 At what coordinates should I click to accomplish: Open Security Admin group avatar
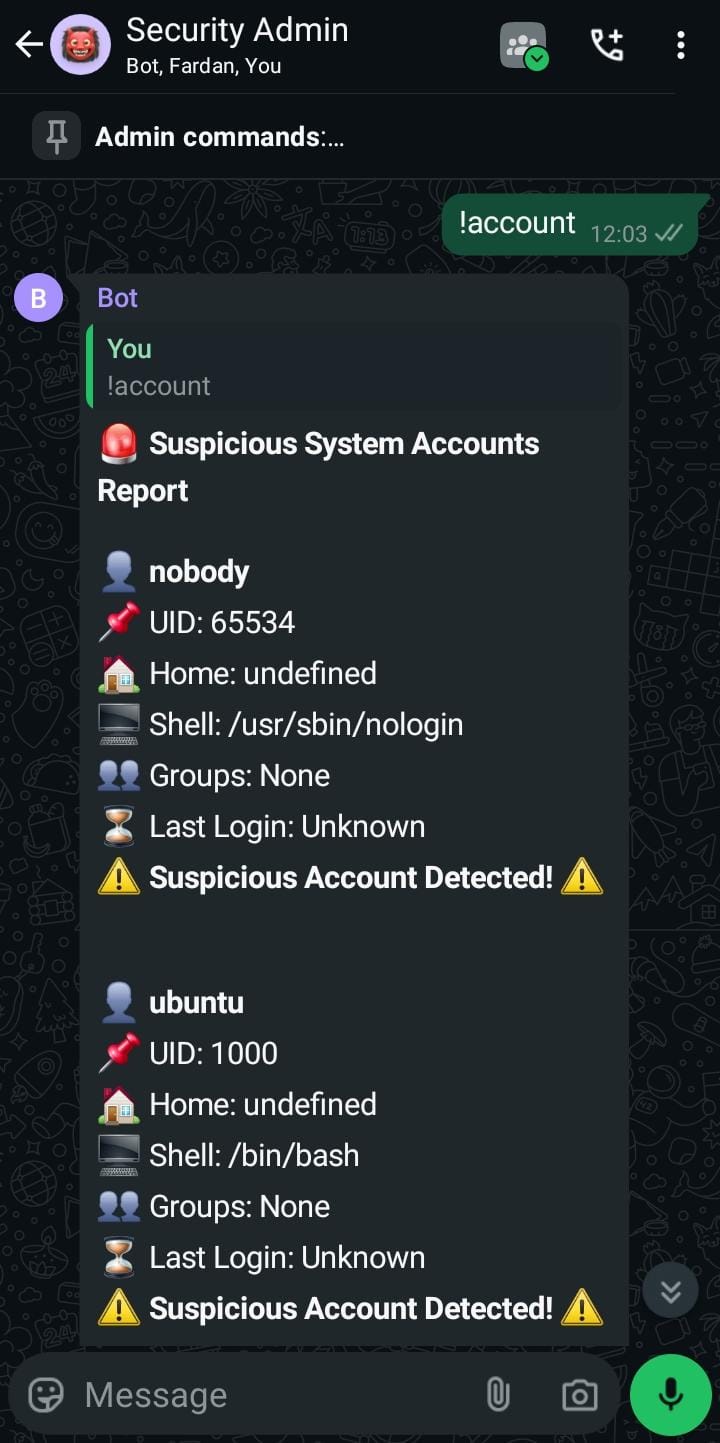[x=81, y=45]
